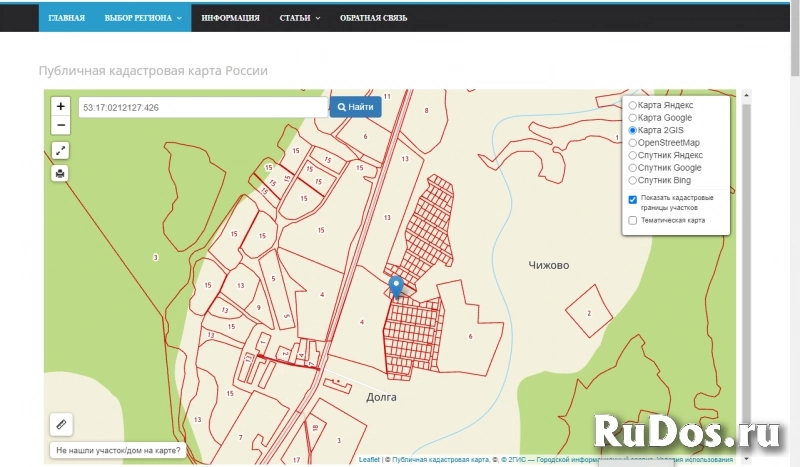This screenshot has height=467, width=800.
Task: Open the Информация menu item
Action: tap(230, 18)
